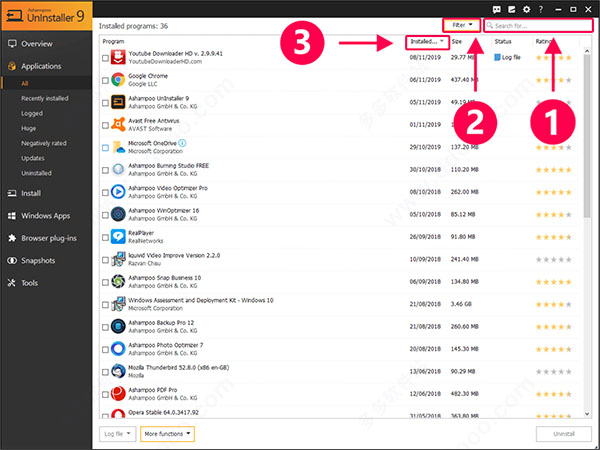The width and height of the screenshot is (600, 450).
Task: Open the Overview section
Action: coord(37,44)
